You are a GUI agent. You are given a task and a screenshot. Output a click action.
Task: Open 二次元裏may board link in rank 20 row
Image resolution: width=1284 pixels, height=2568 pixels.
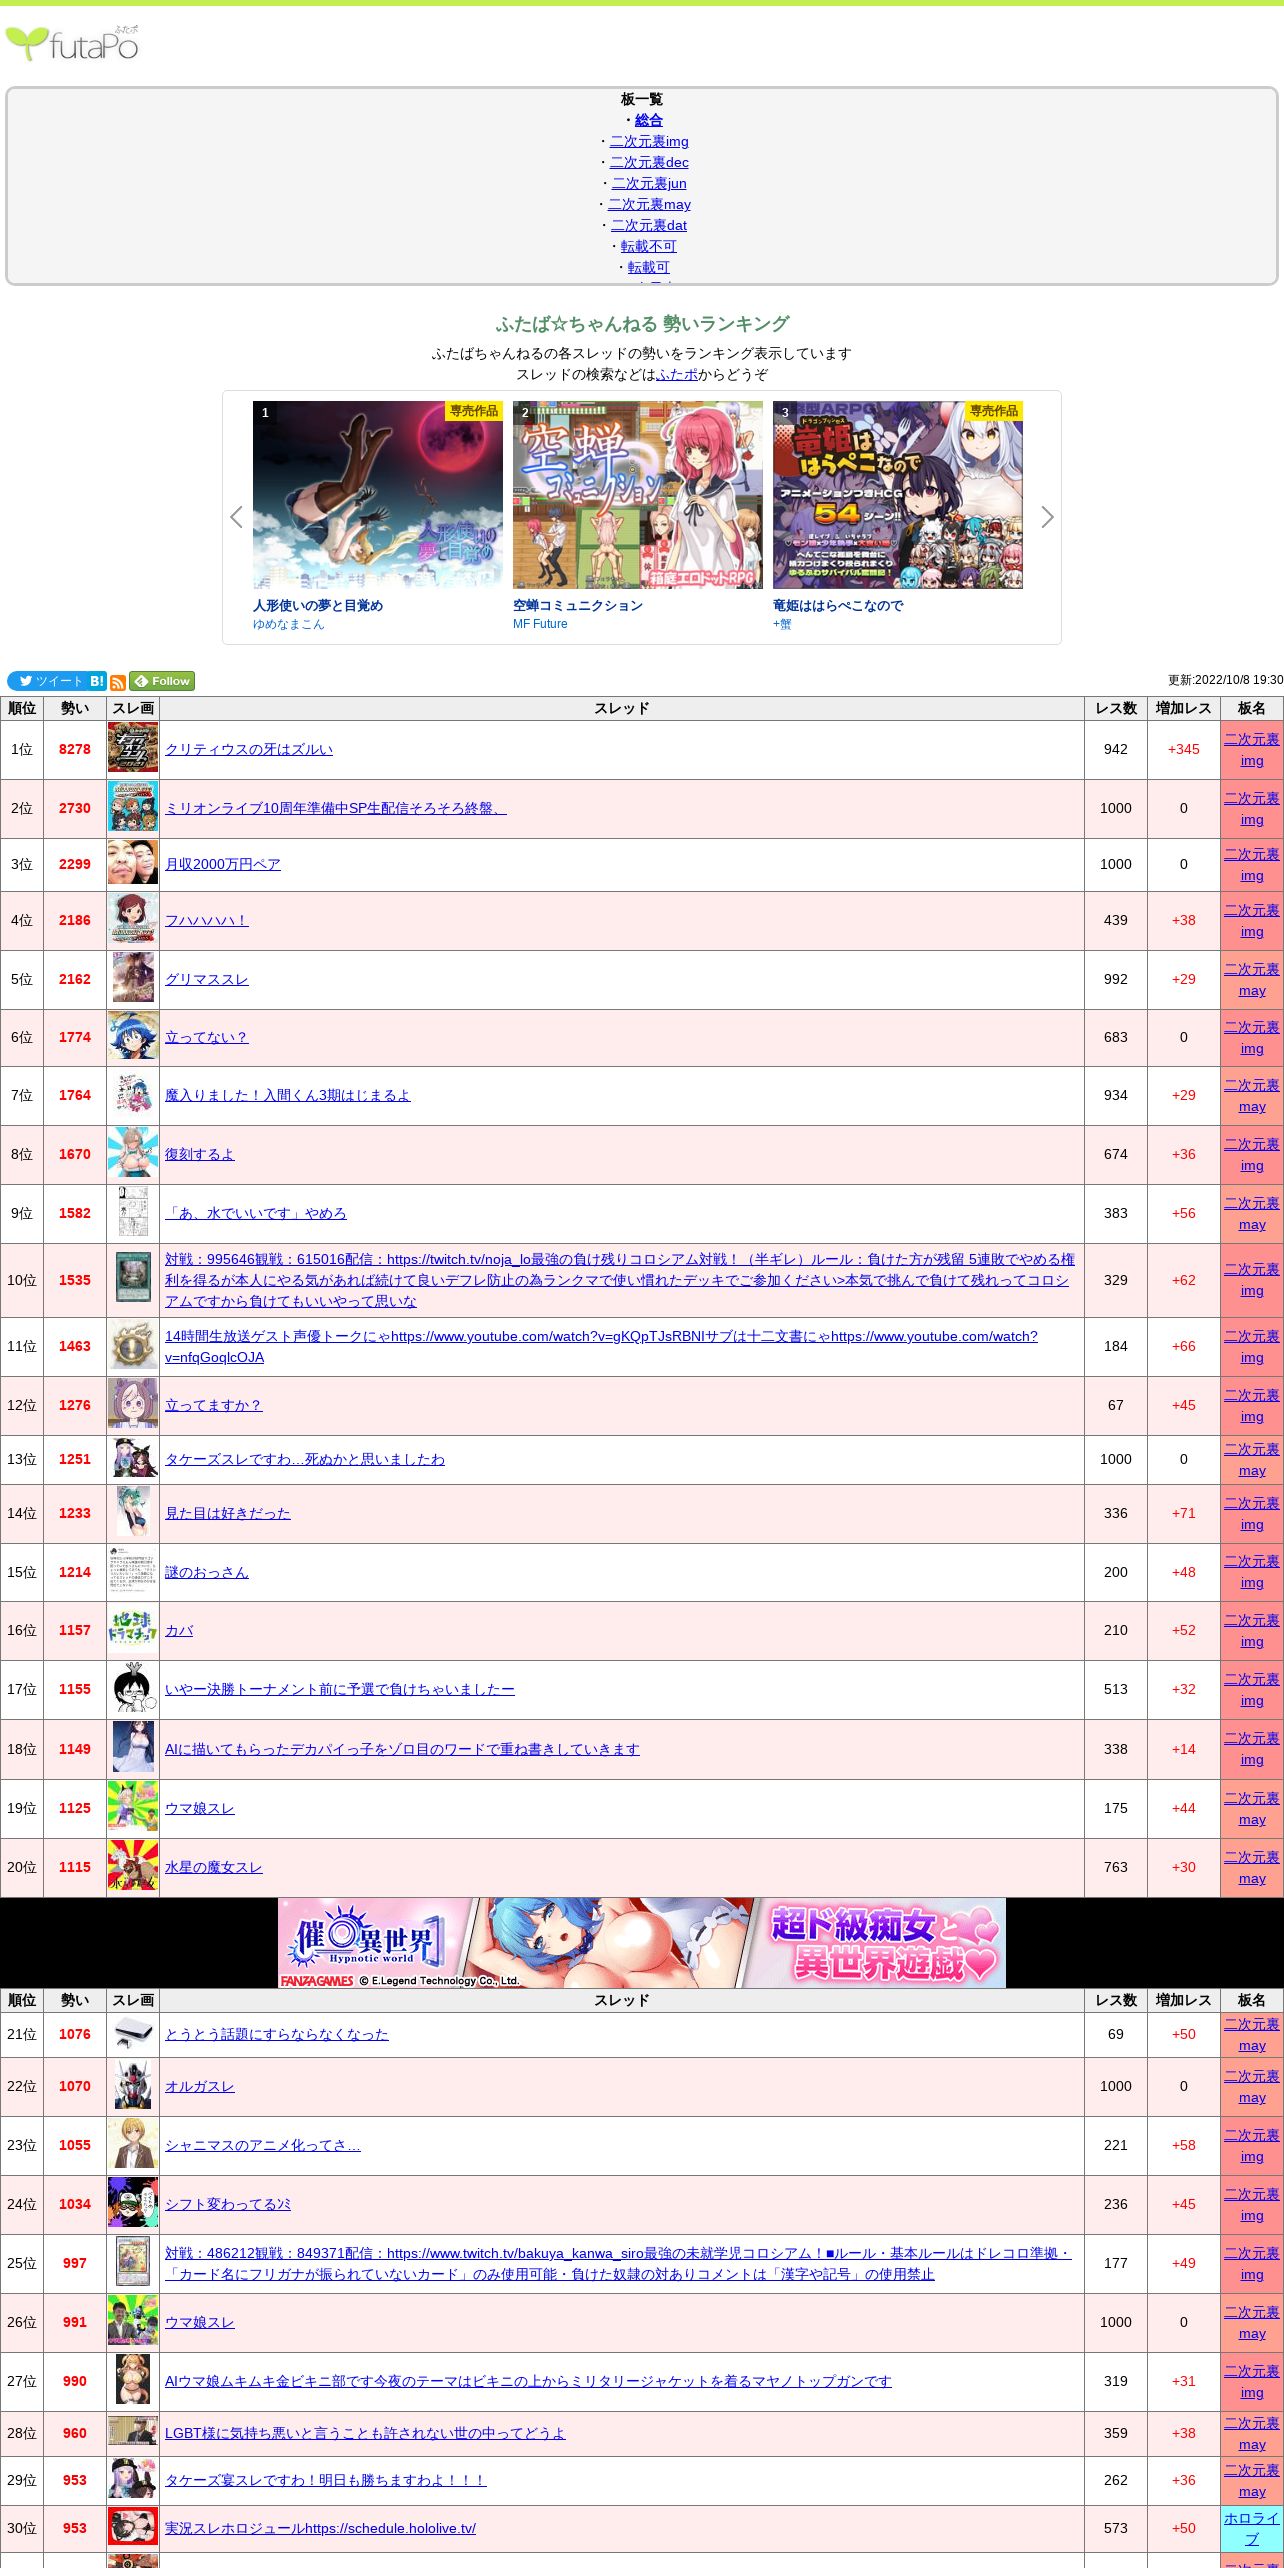point(1252,1868)
